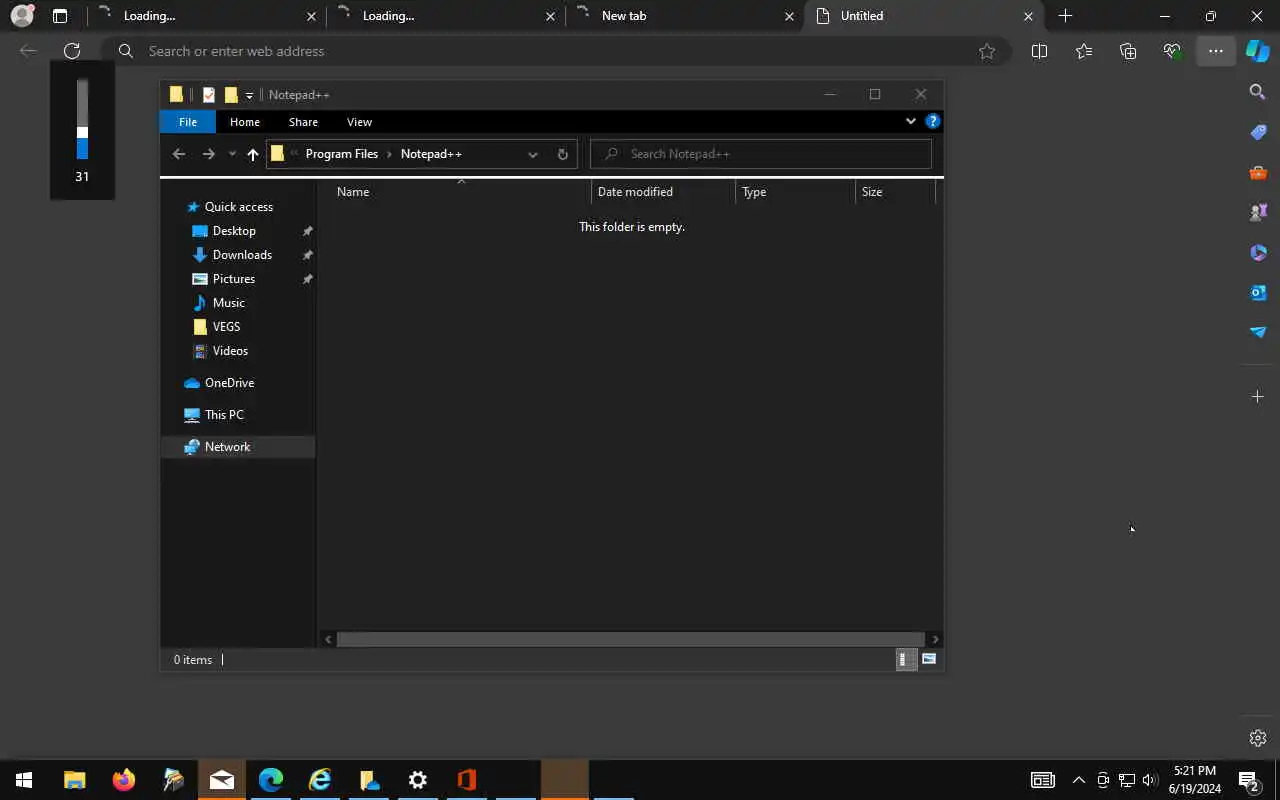Viewport: 1280px width, 800px height.
Task: Click Properties icon in quick access toolbar
Action: tap(209, 95)
